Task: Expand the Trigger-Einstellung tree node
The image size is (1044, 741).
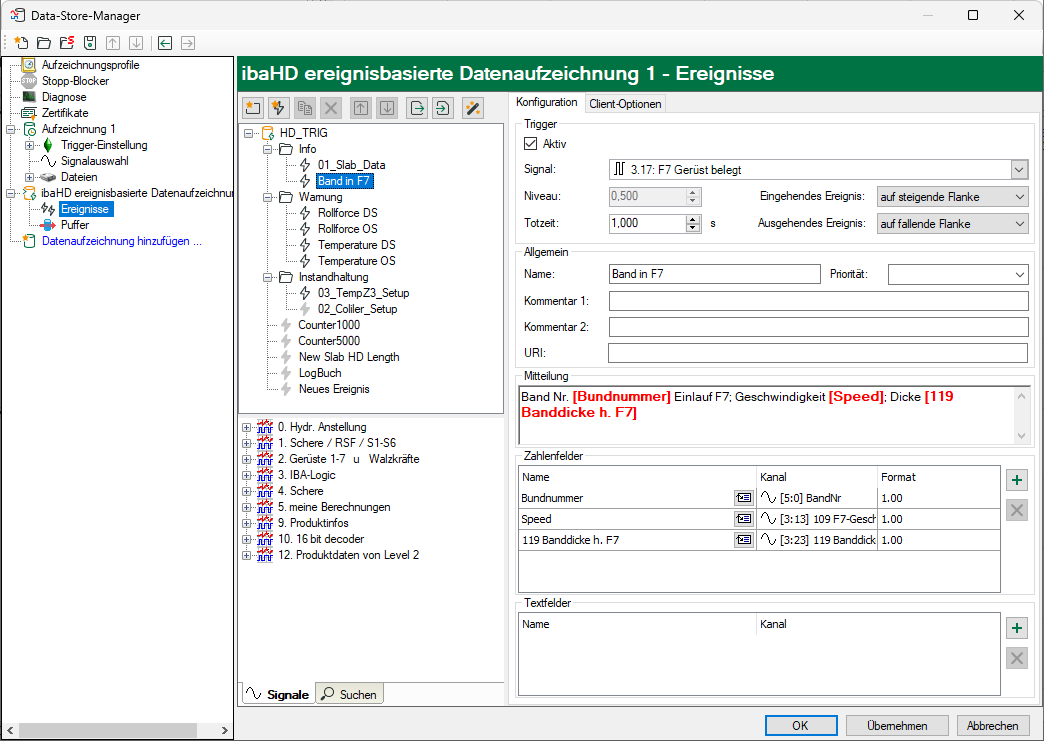Action: pyautogui.click(x=29, y=145)
